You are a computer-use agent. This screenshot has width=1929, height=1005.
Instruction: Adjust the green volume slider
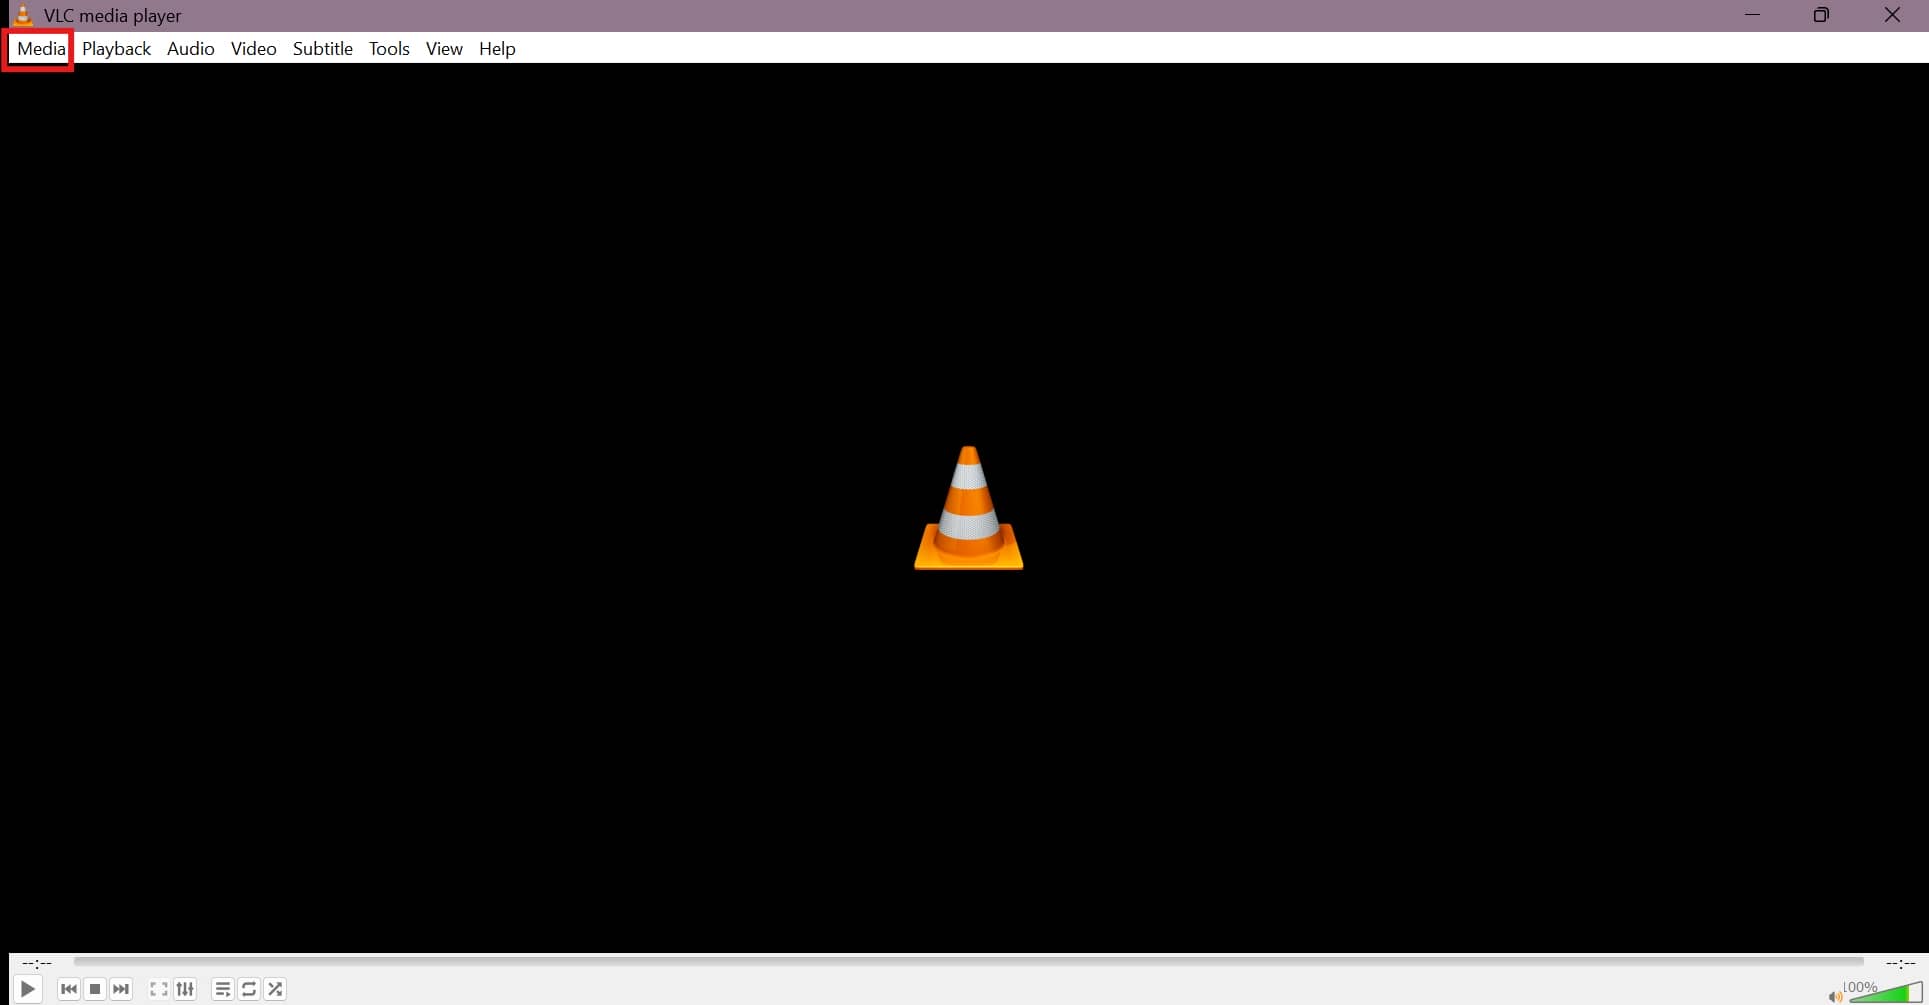(1886, 992)
